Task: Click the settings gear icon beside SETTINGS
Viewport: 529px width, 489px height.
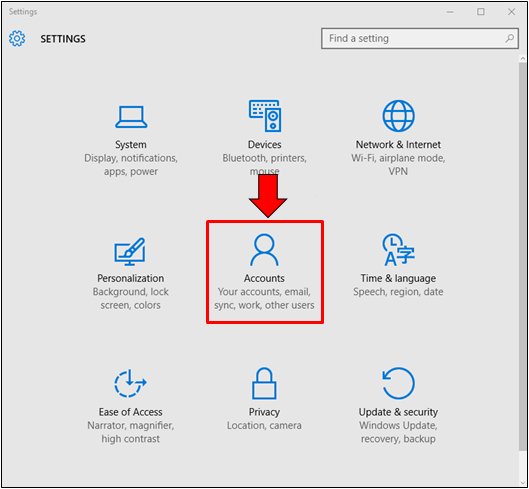Action: pos(17,38)
